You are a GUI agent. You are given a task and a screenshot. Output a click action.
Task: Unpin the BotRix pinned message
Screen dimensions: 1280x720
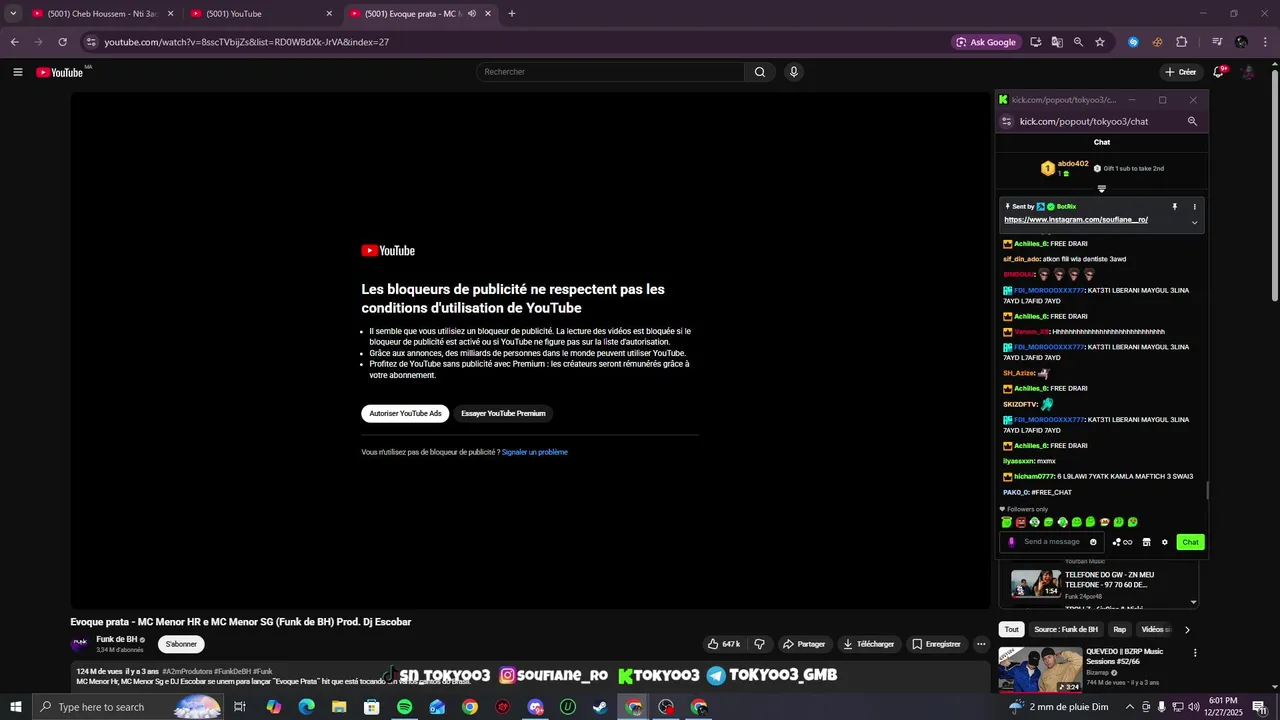coord(1175,207)
